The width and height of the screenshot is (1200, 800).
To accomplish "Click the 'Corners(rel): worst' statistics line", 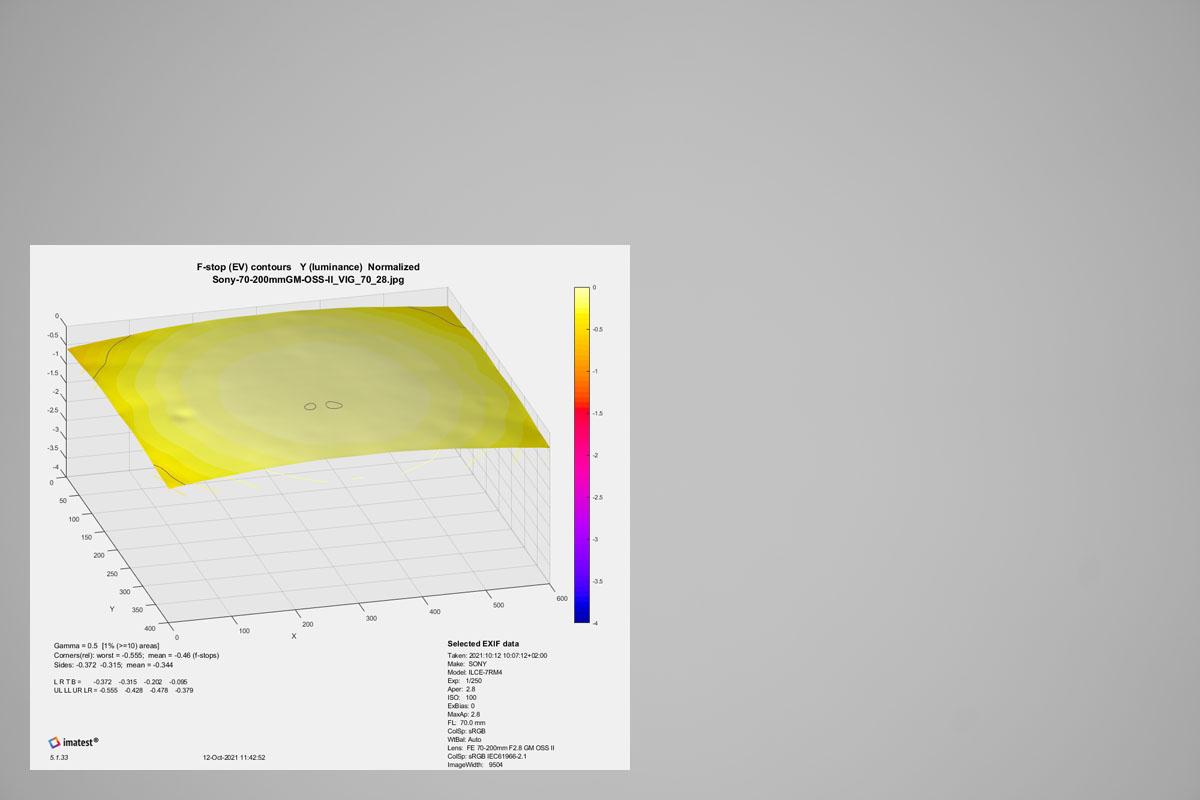I will [x=136, y=655].
